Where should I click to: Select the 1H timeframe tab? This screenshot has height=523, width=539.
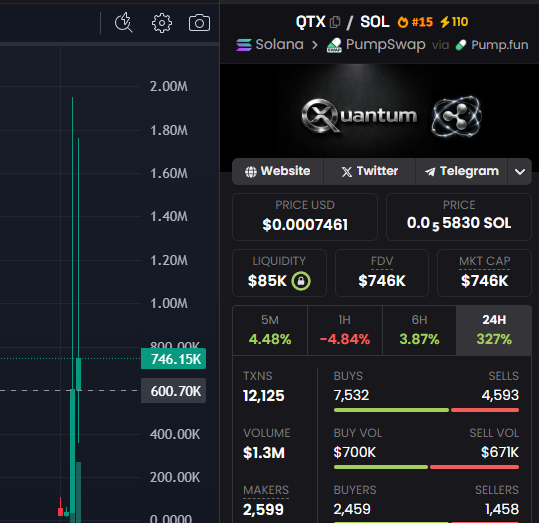tap(345, 330)
